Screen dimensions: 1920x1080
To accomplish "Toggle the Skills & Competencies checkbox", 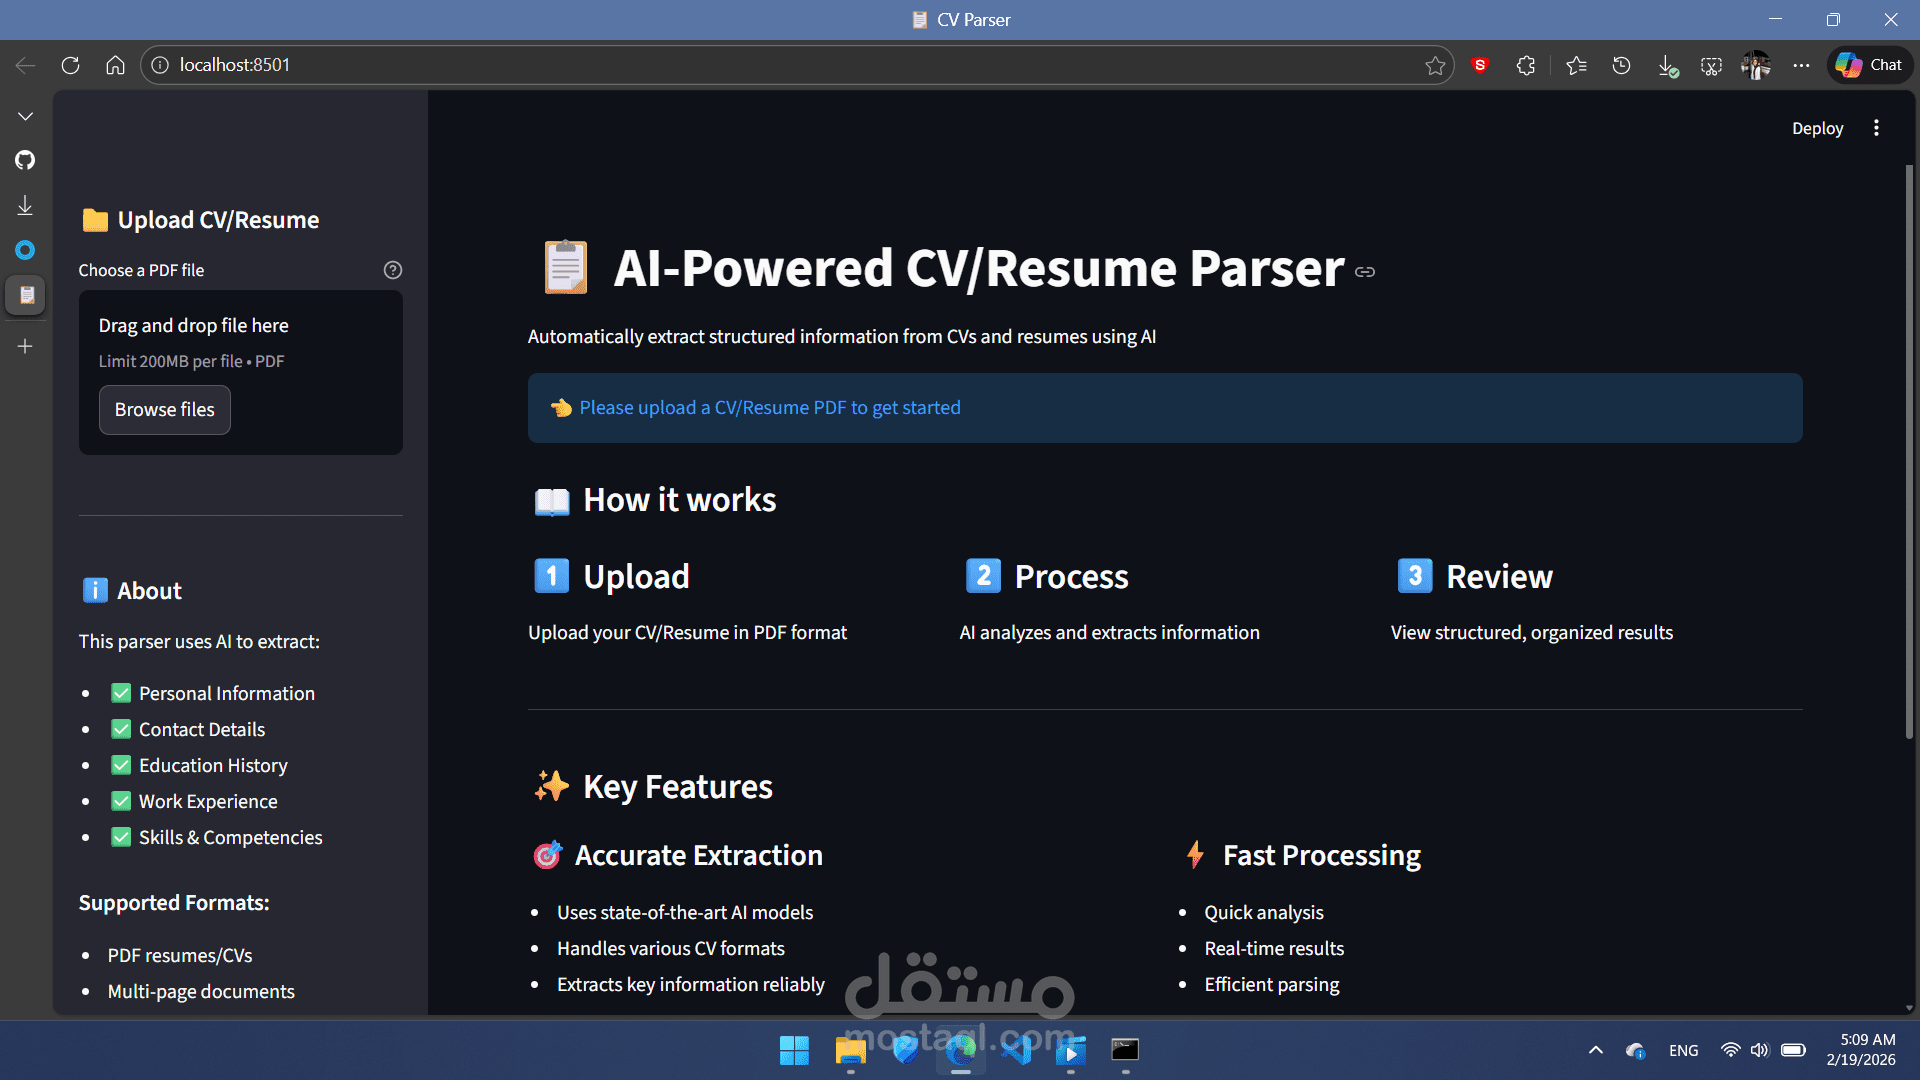I will tap(121, 837).
